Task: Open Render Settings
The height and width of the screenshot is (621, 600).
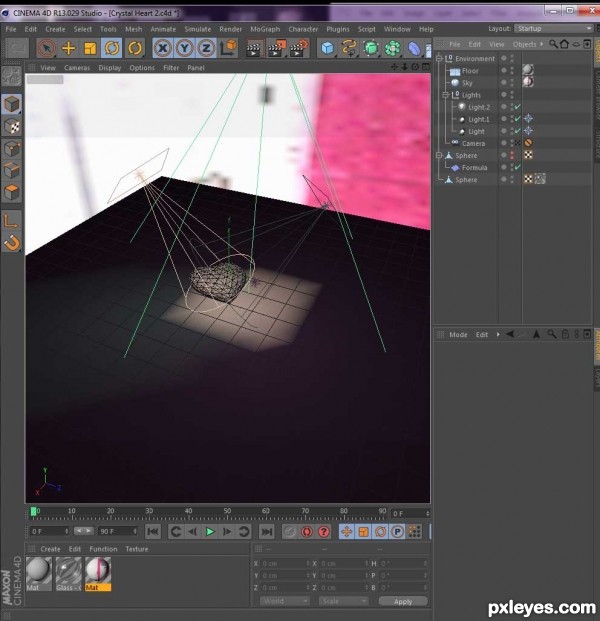Action: (299, 48)
